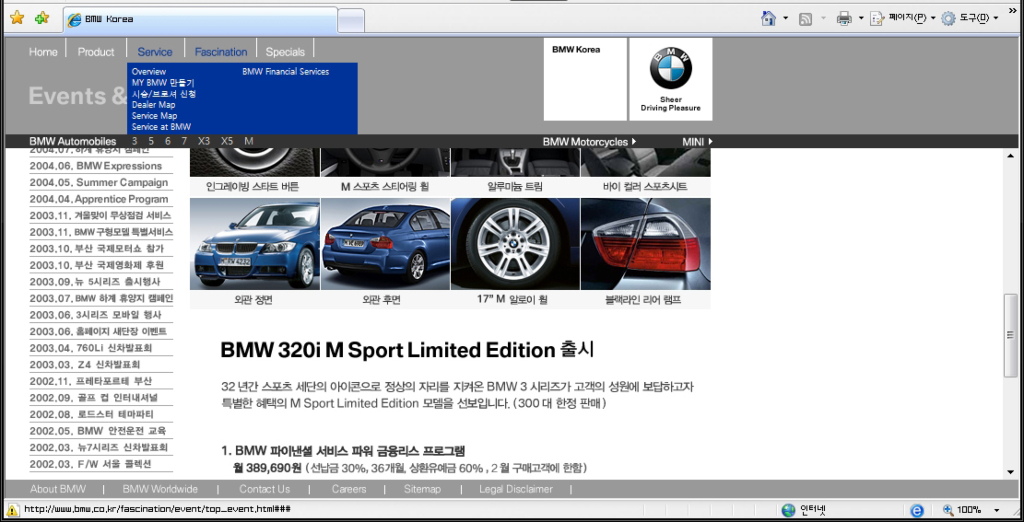Expand the 페이지(P) menu dropdown

click(x=933, y=18)
